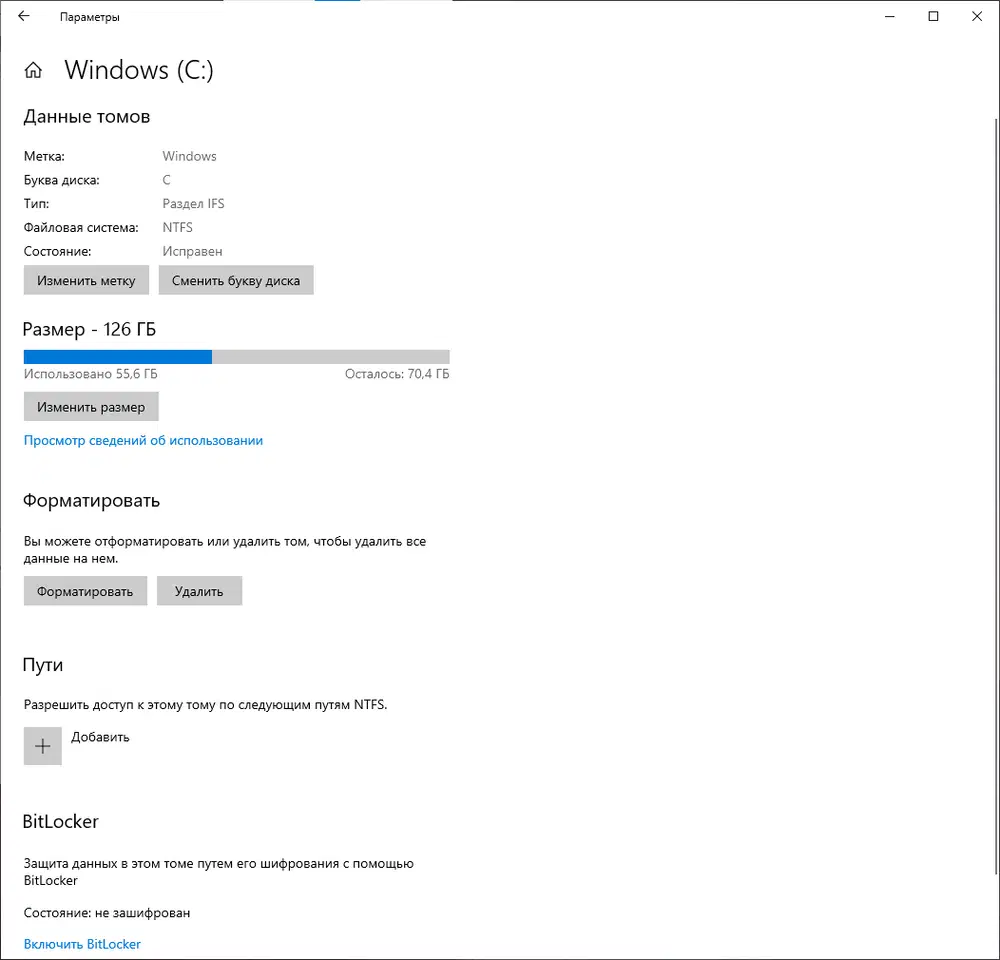Click the Данные томов heading
The width and height of the screenshot is (1000, 960).
pyautogui.click(x=87, y=117)
